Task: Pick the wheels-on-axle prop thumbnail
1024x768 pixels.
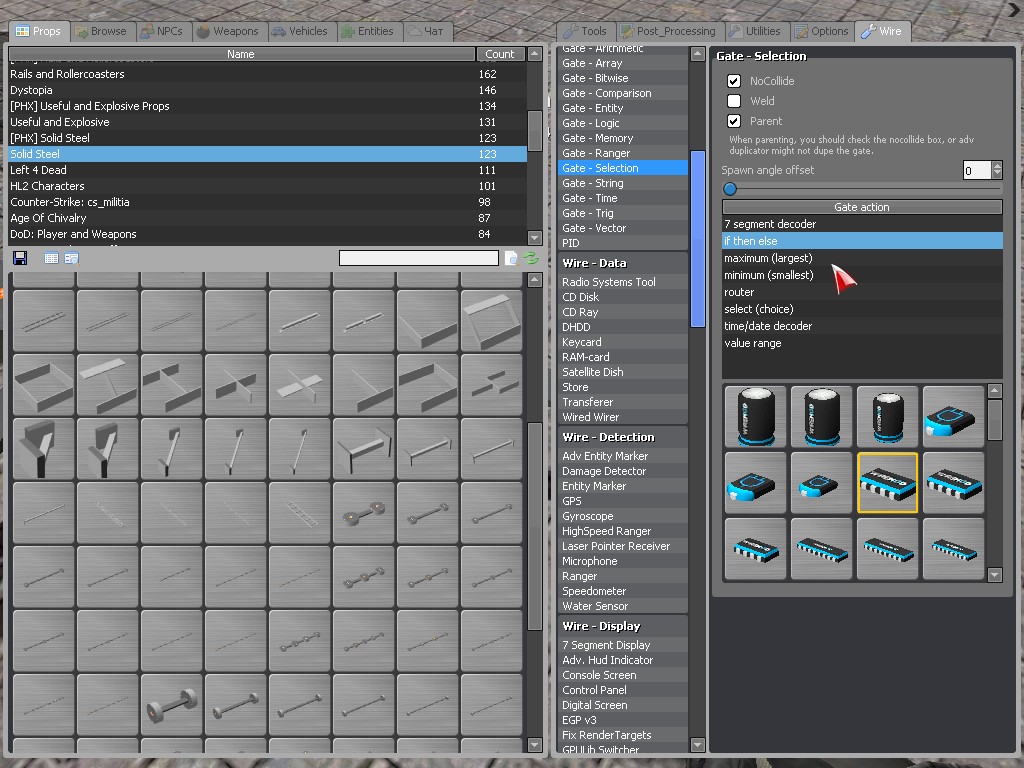Action: pos(172,706)
